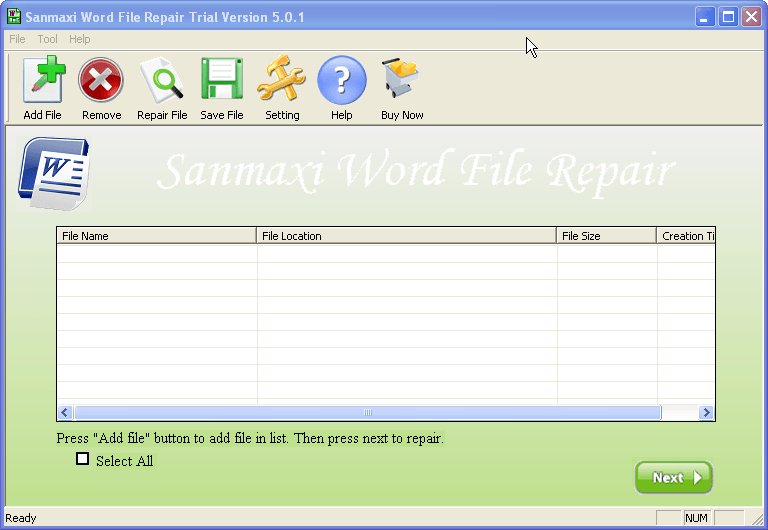Click the Save File floppy icon

click(222, 78)
